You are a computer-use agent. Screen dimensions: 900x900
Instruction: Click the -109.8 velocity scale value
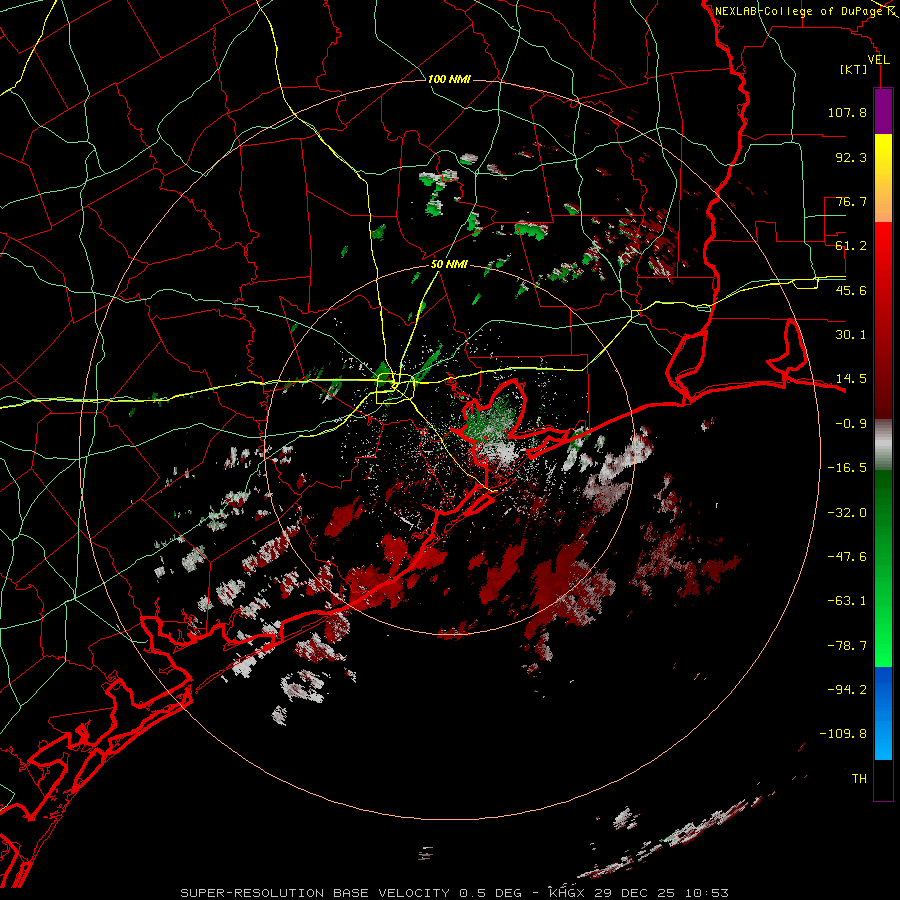pos(843,734)
